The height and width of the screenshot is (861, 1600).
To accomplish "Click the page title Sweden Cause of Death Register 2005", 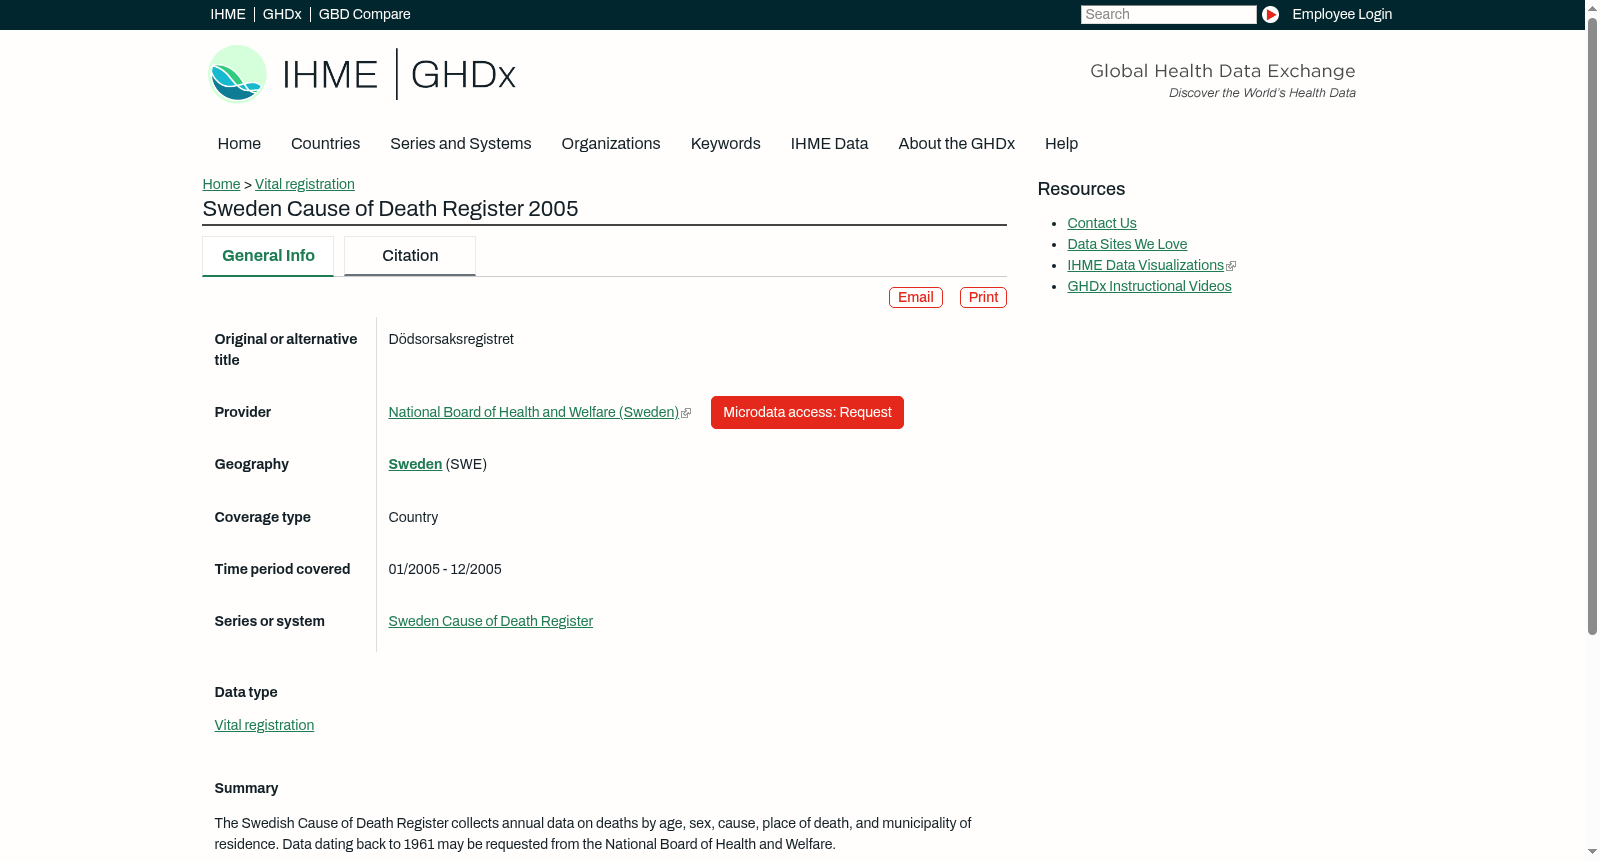I will click(x=390, y=209).
